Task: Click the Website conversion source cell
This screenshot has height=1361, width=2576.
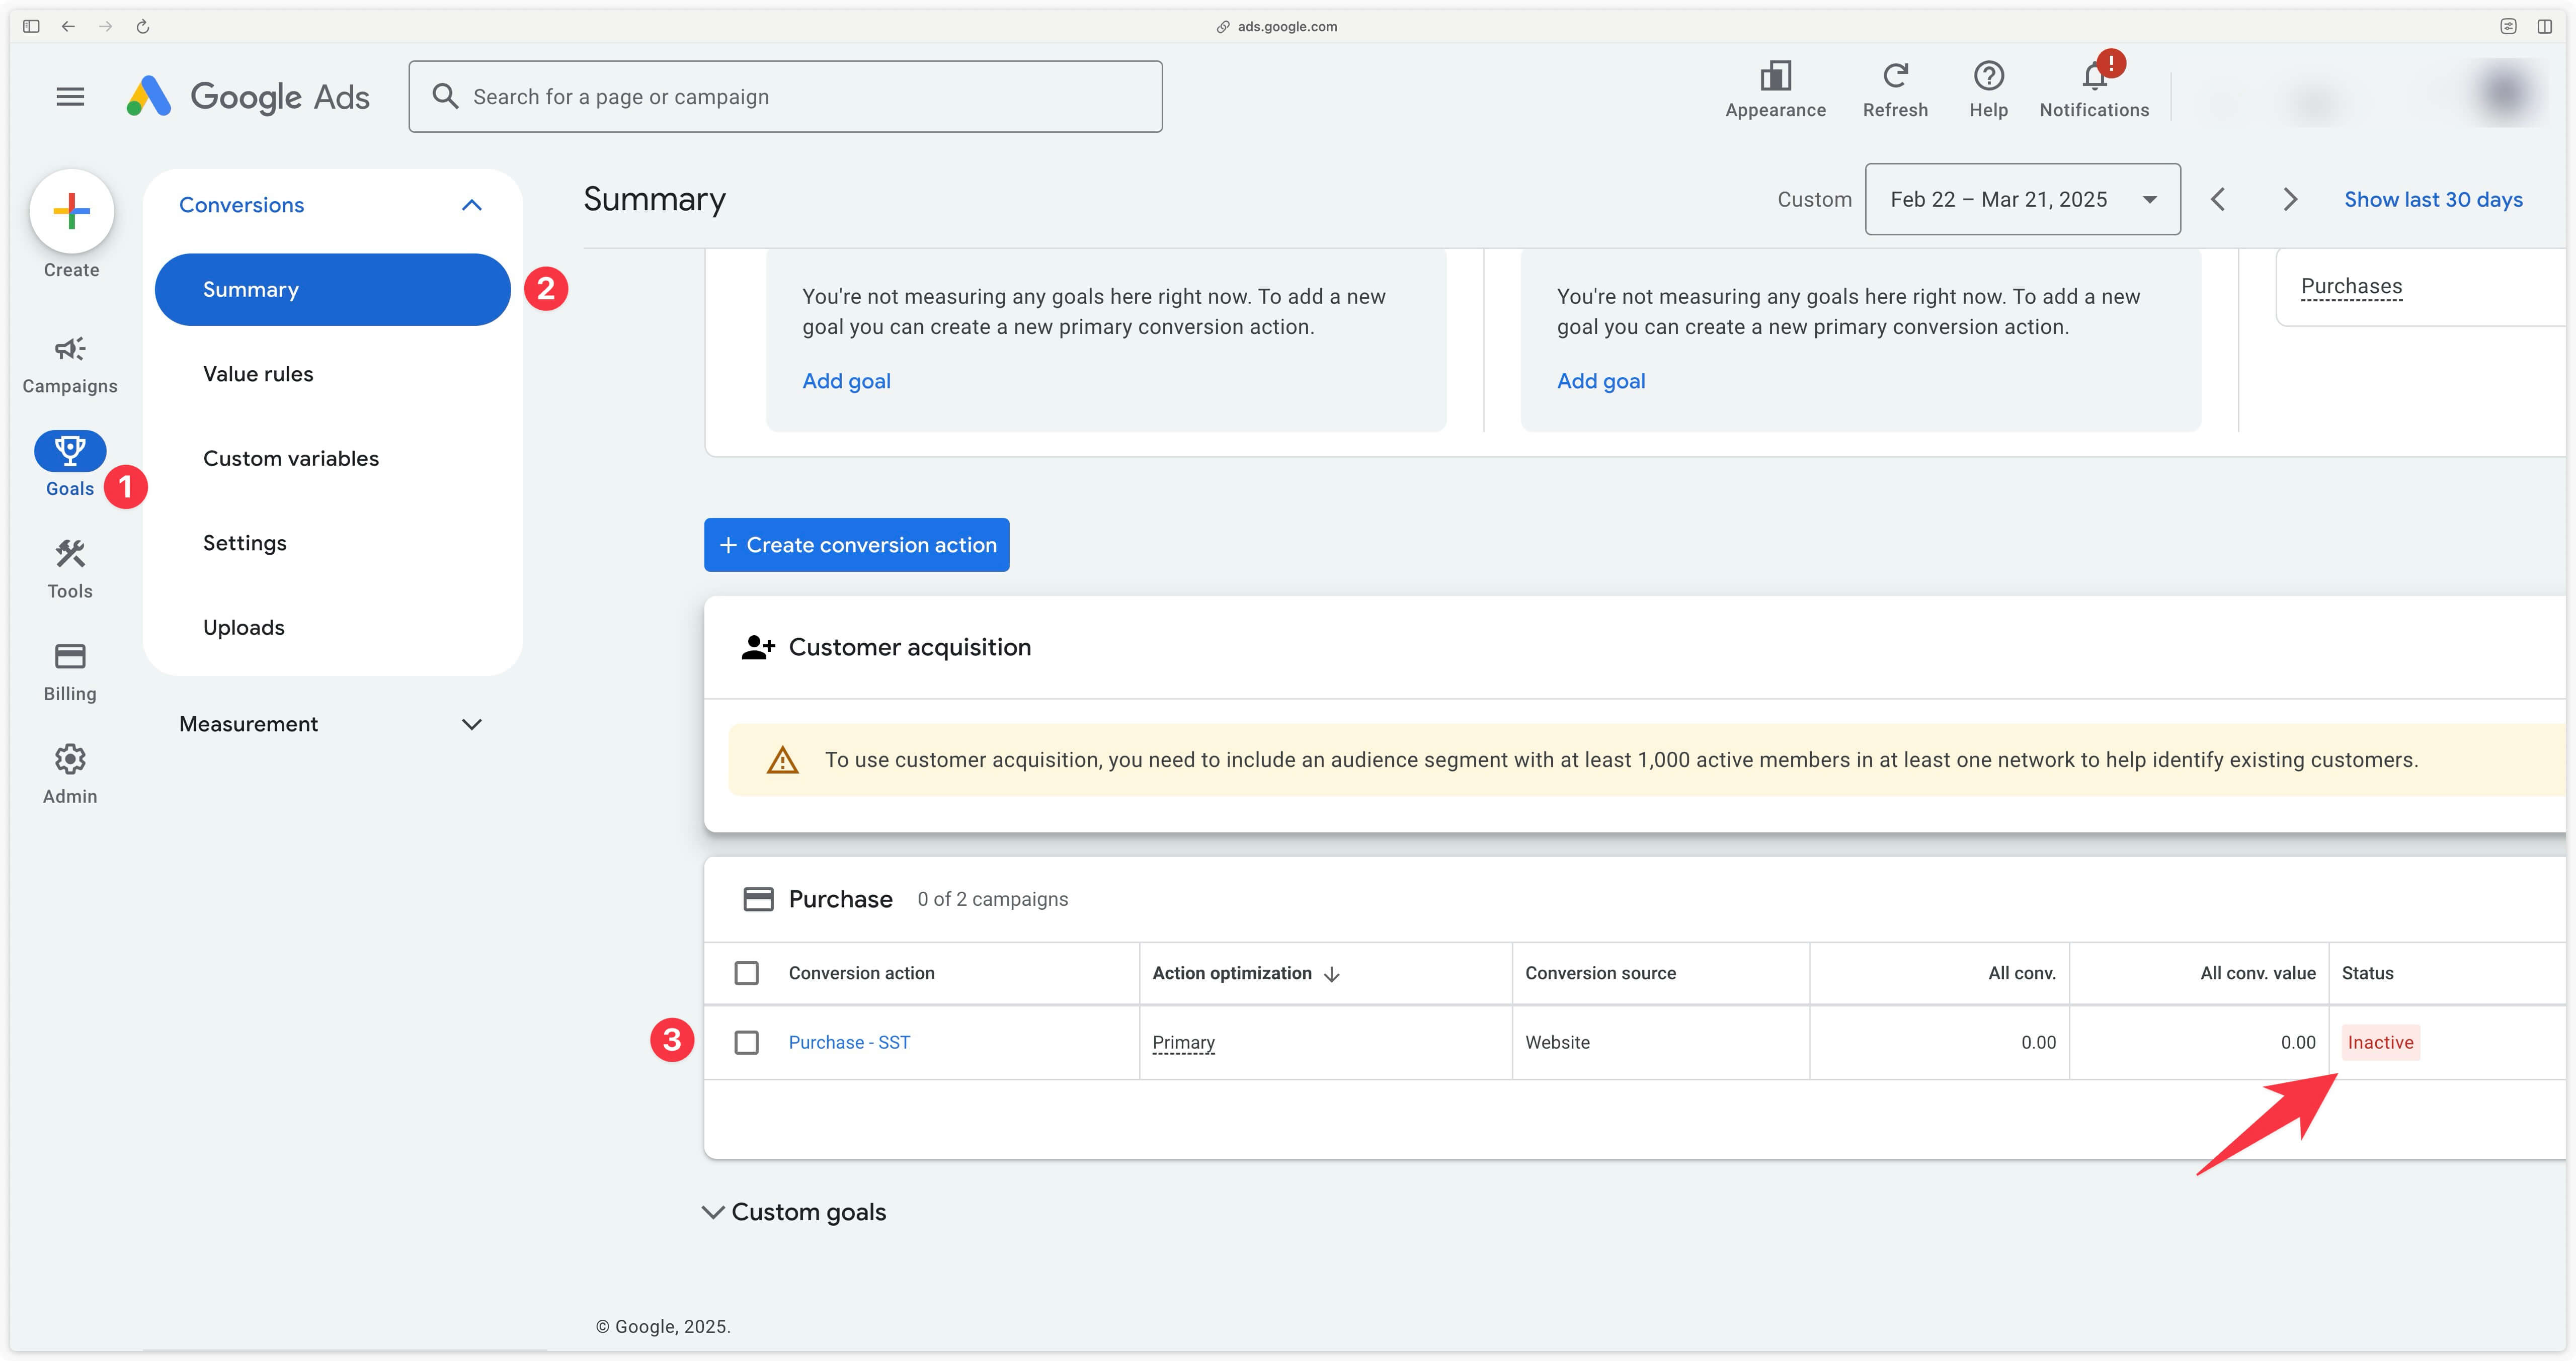Action: (x=1557, y=1042)
